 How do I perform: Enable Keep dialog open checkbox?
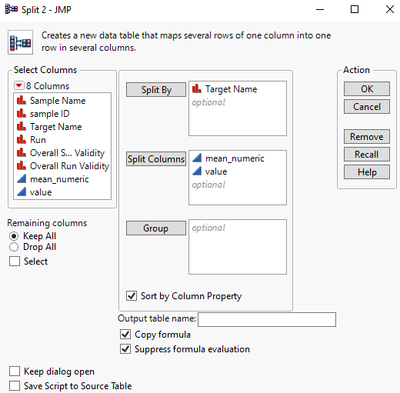[x=14, y=371]
